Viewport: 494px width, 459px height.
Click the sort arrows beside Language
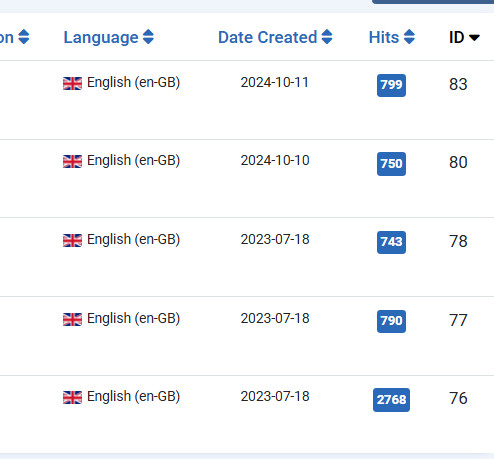[x=148, y=37]
